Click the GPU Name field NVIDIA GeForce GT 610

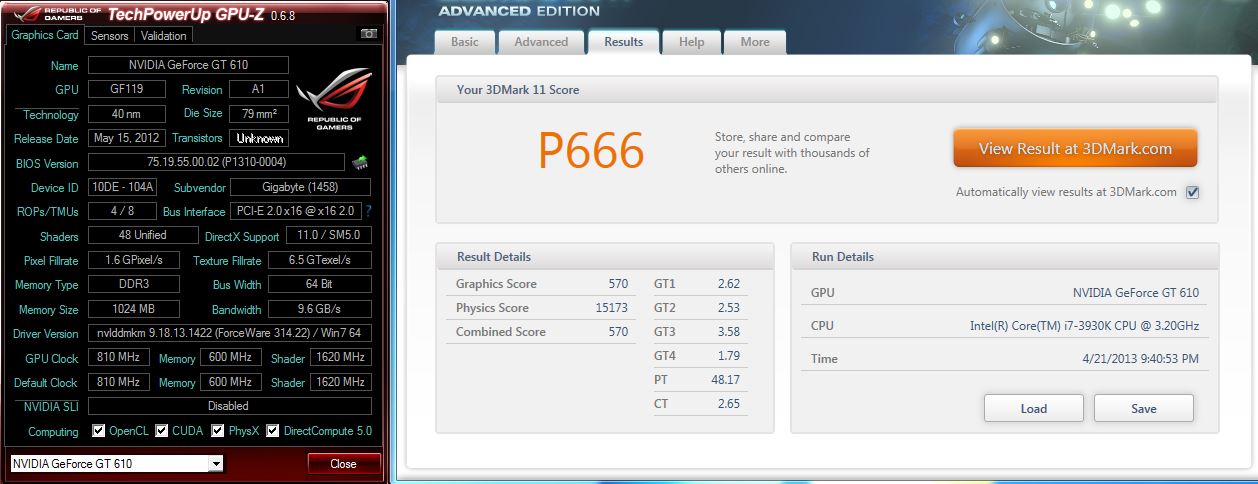[x=189, y=65]
